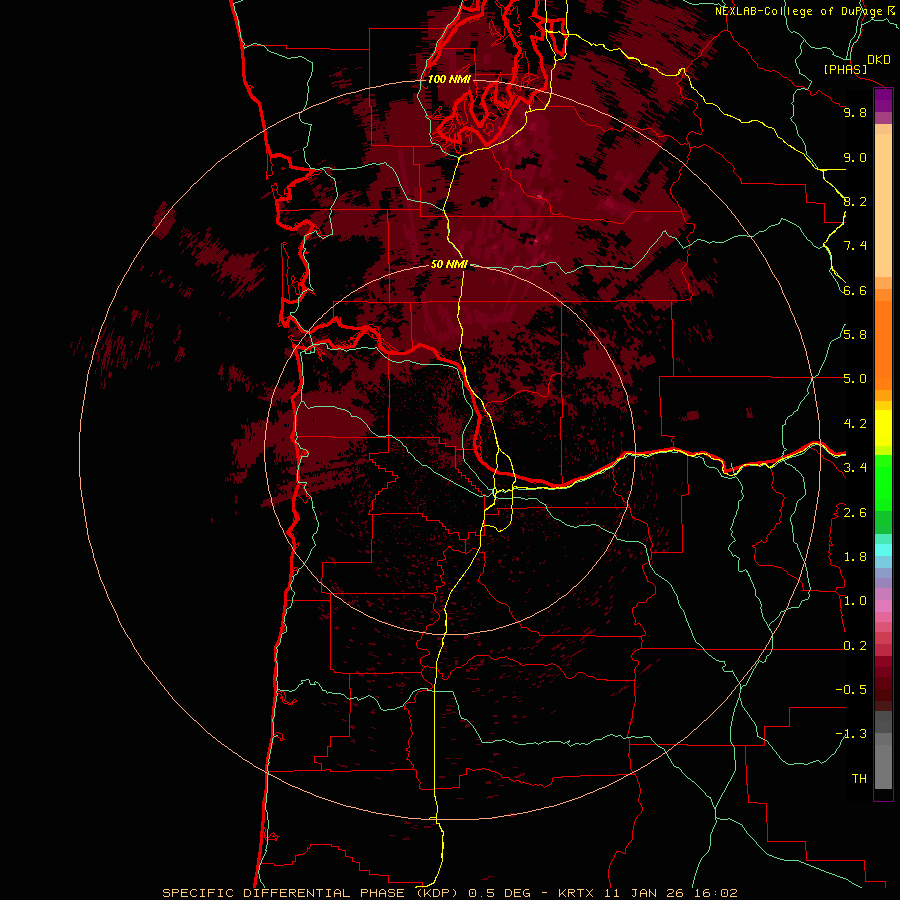Select the 5.8 scale value
This screenshot has height=900, width=900.
coord(855,335)
